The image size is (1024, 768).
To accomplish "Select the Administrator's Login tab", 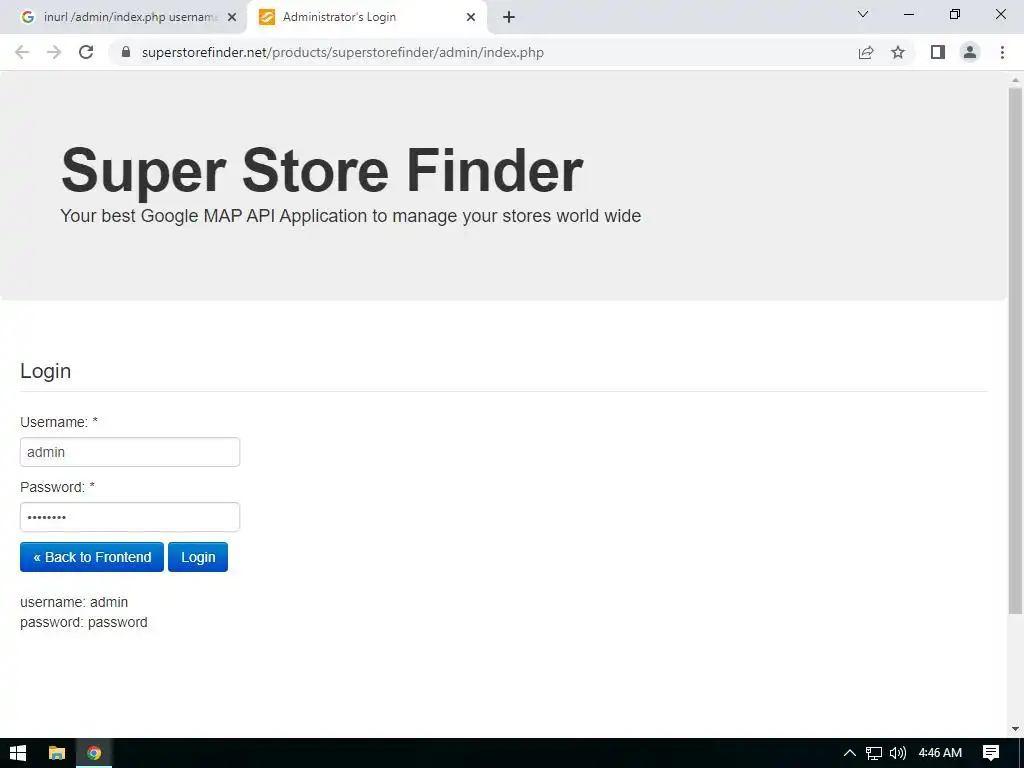I will [x=367, y=17].
